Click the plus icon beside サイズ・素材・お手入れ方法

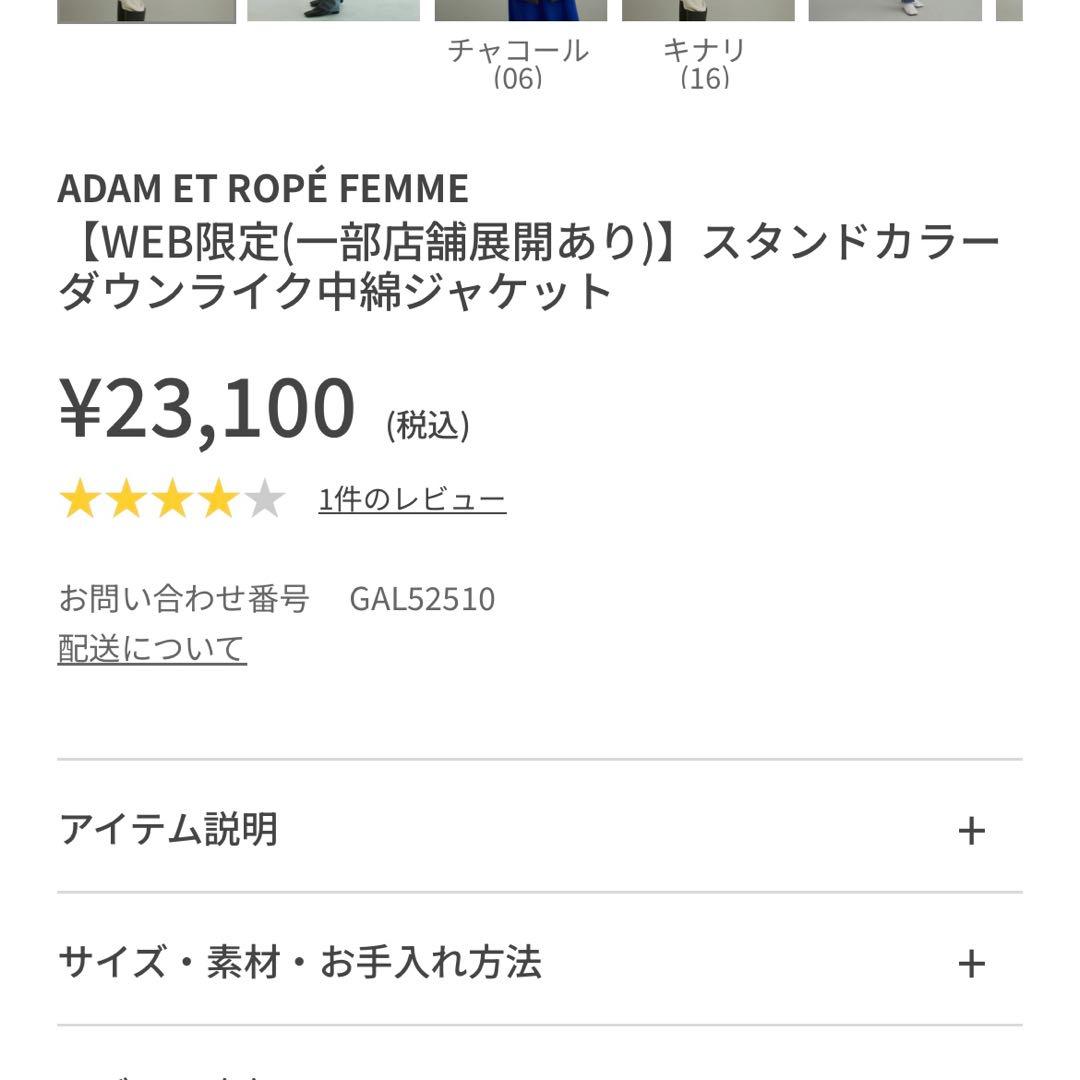971,963
